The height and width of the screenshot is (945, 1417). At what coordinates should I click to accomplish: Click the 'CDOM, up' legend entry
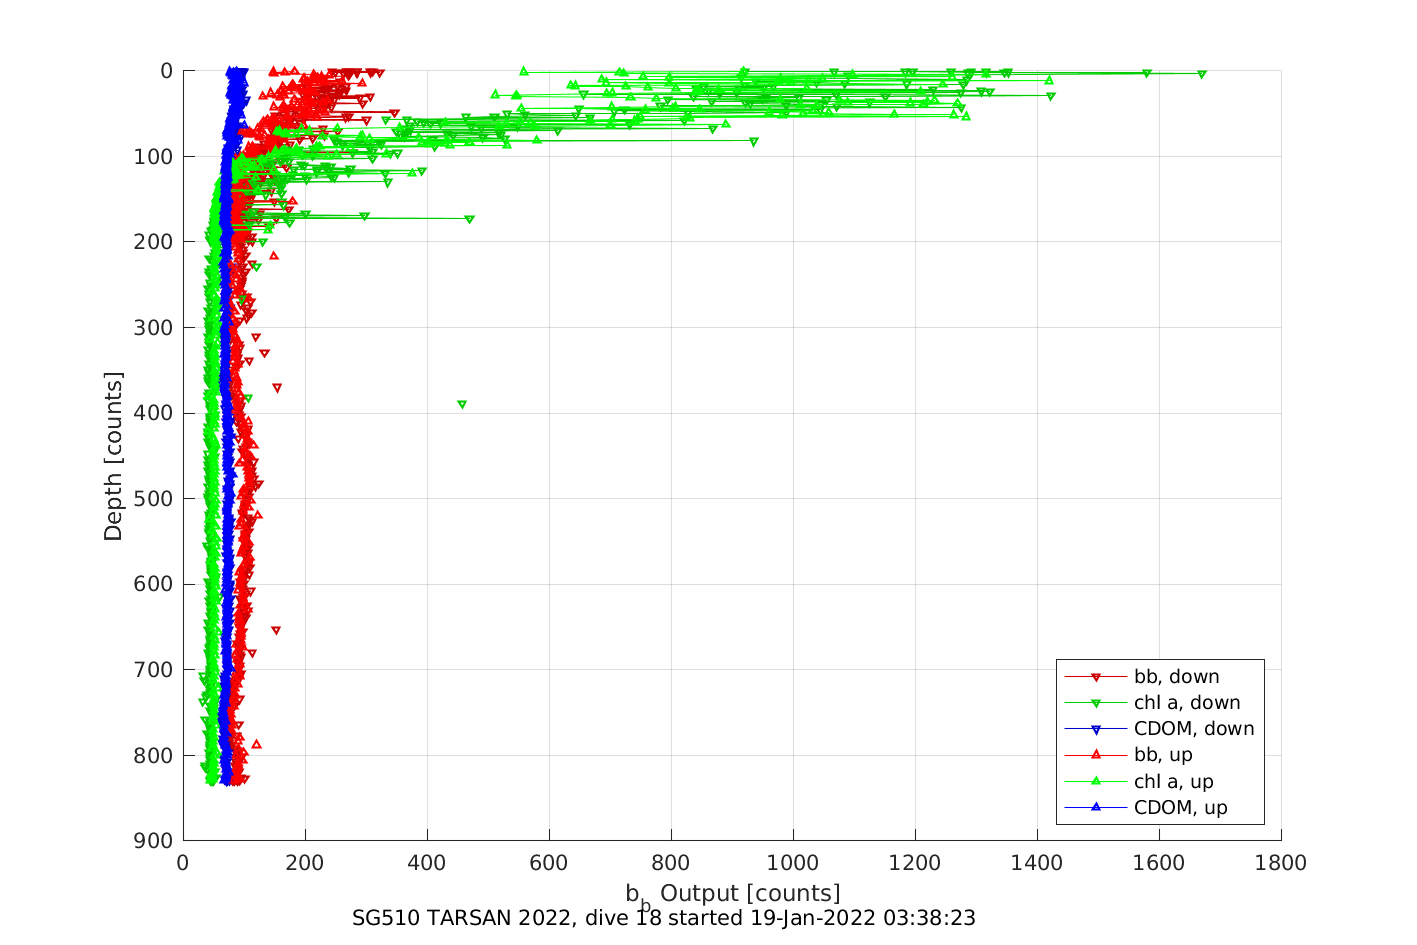coord(1146,808)
